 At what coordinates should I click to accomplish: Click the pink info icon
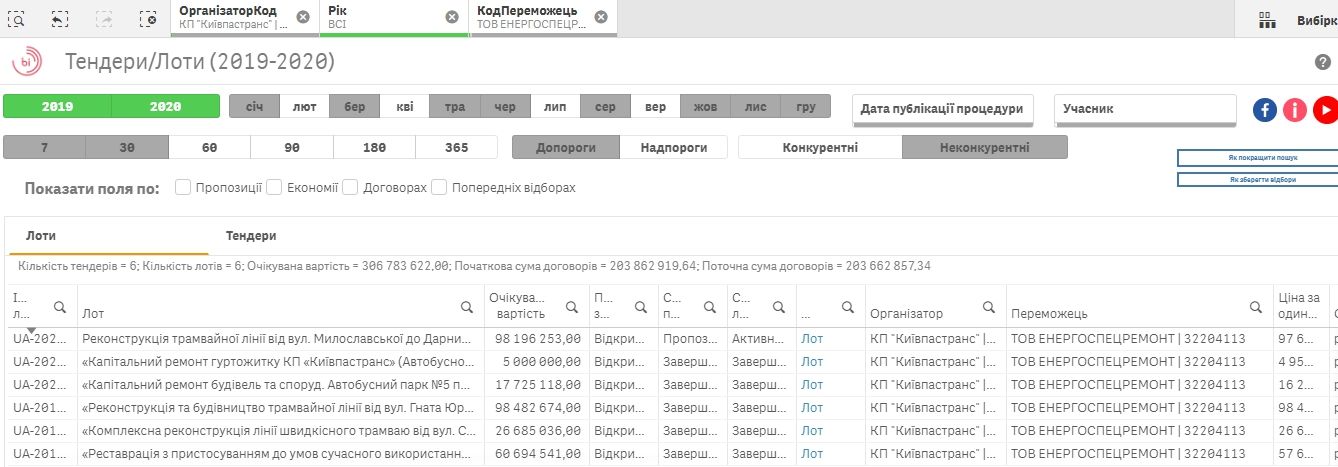(1295, 109)
